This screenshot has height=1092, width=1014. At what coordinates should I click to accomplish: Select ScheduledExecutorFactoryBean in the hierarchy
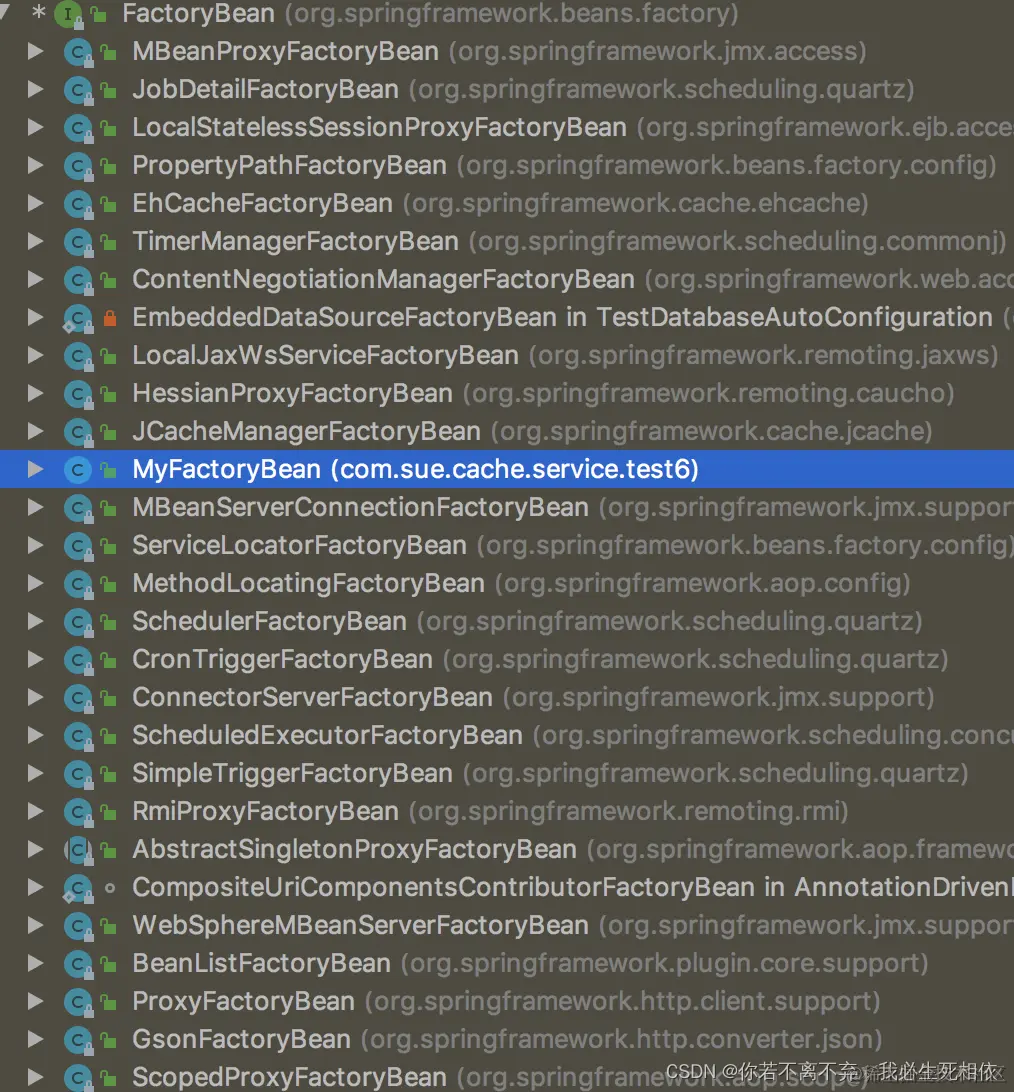coord(507,735)
